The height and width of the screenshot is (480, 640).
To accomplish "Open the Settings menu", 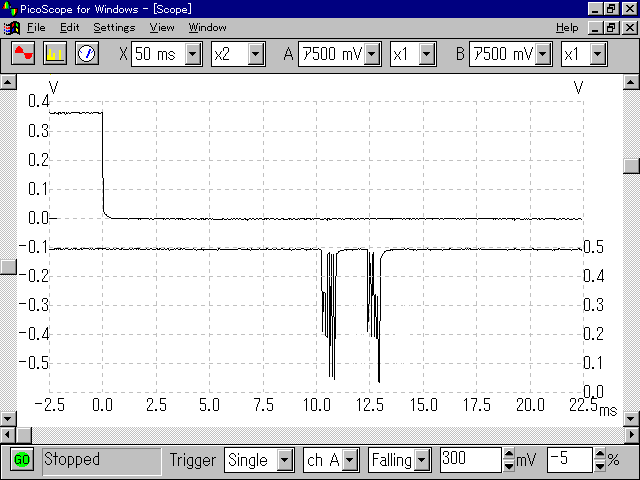I will pos(114,28).
